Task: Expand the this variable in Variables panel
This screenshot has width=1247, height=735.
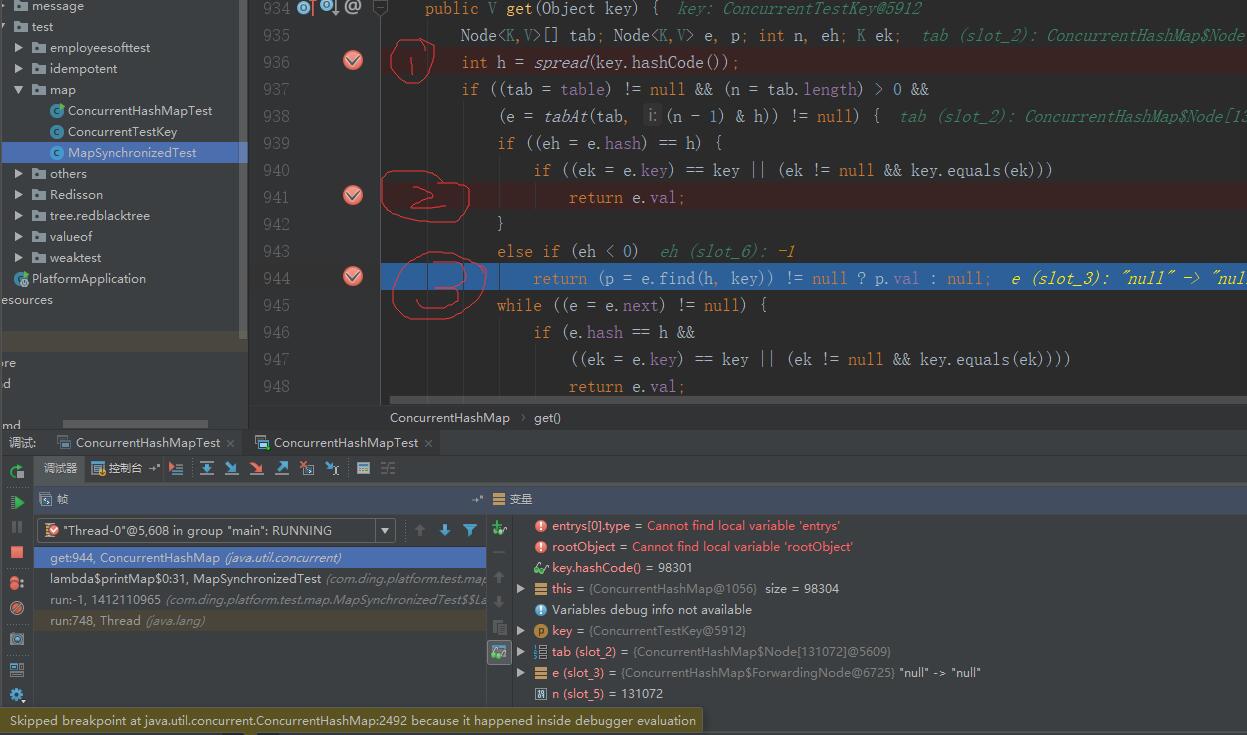Action: 519,588
